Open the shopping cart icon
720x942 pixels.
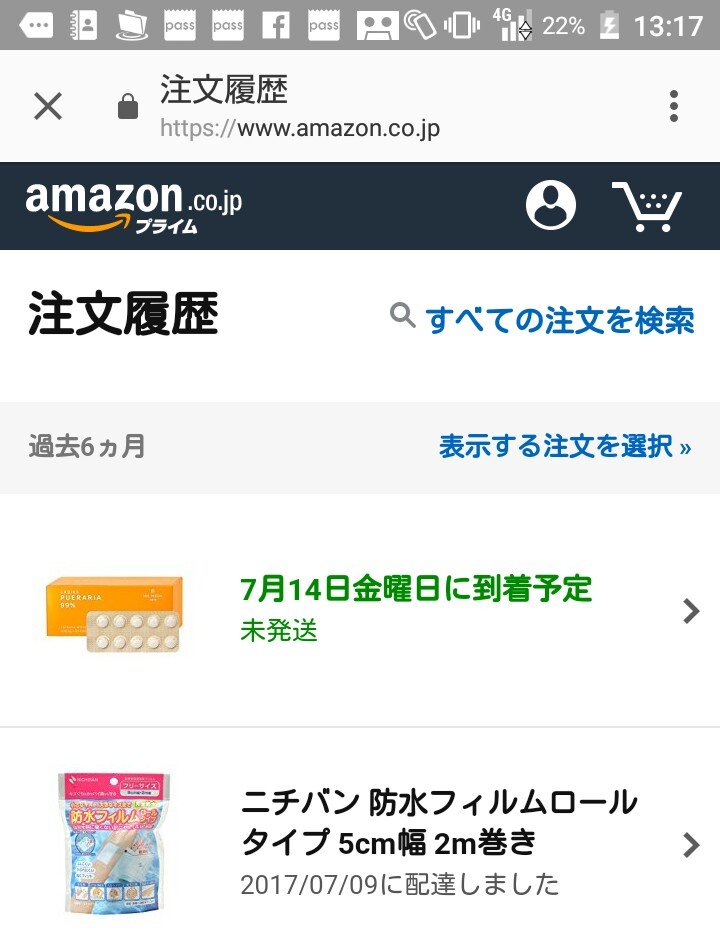point(647,206)
